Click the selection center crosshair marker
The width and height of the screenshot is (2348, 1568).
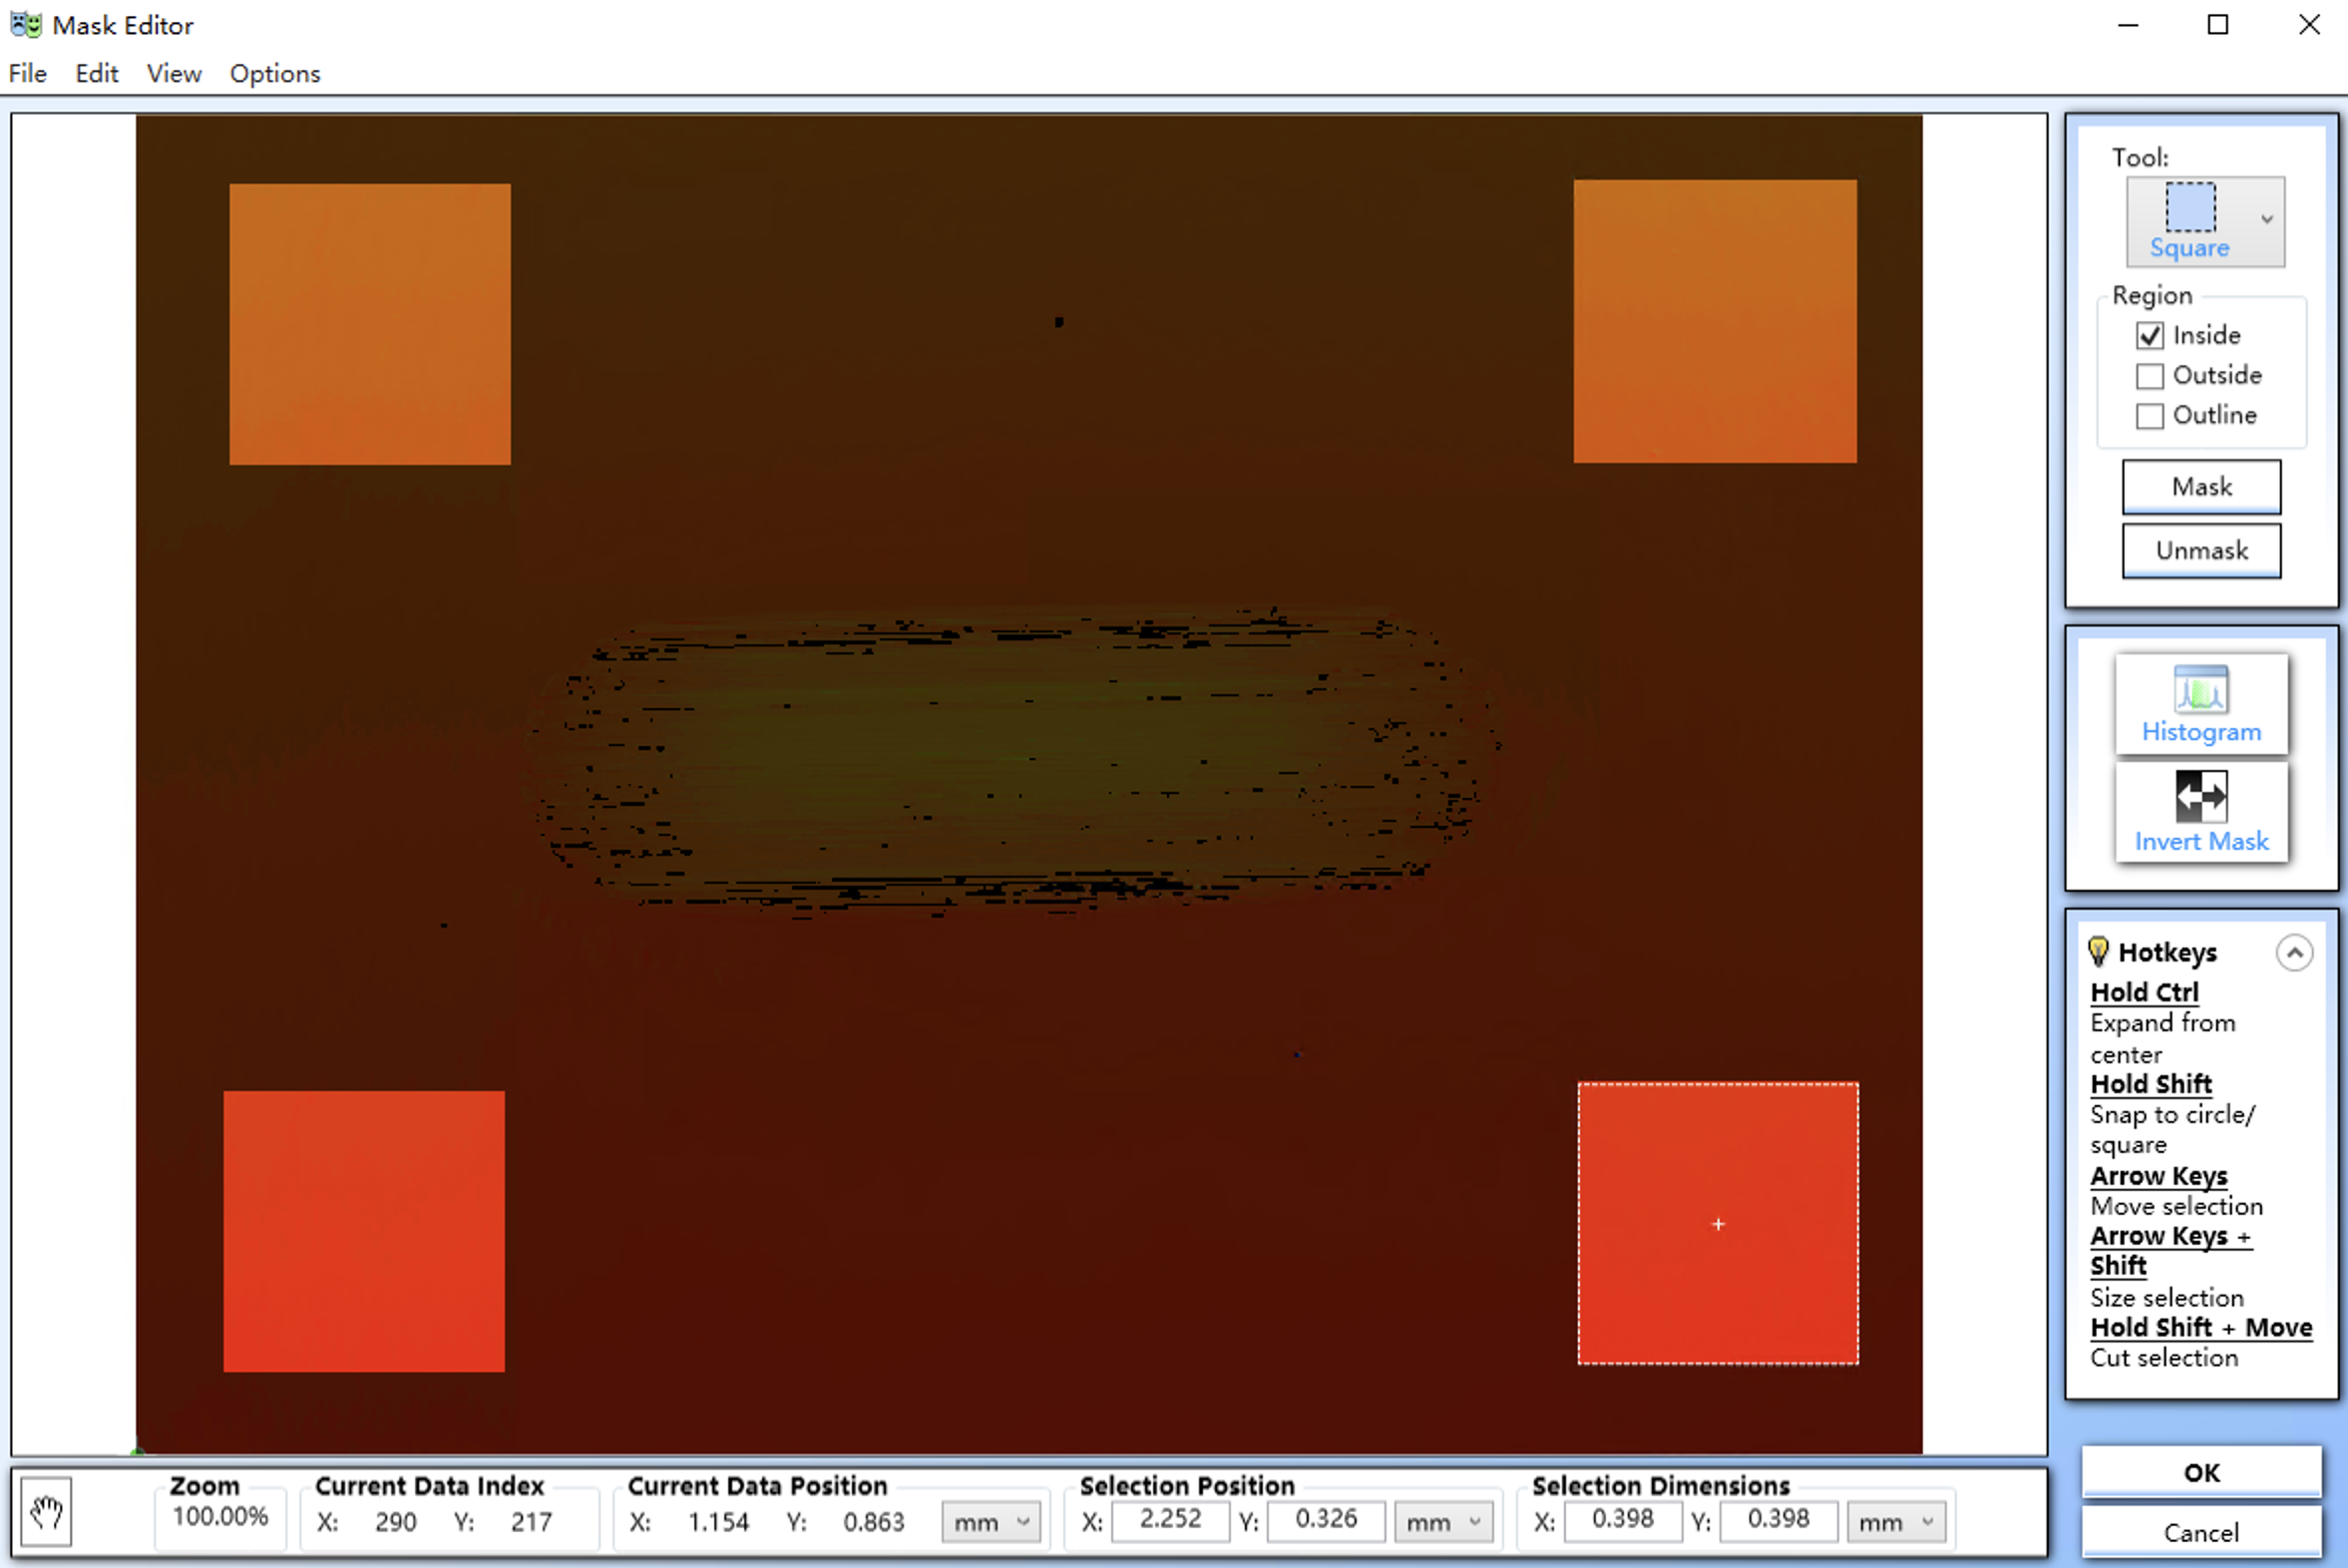pyautogui.click(x=1717, y=1224)
